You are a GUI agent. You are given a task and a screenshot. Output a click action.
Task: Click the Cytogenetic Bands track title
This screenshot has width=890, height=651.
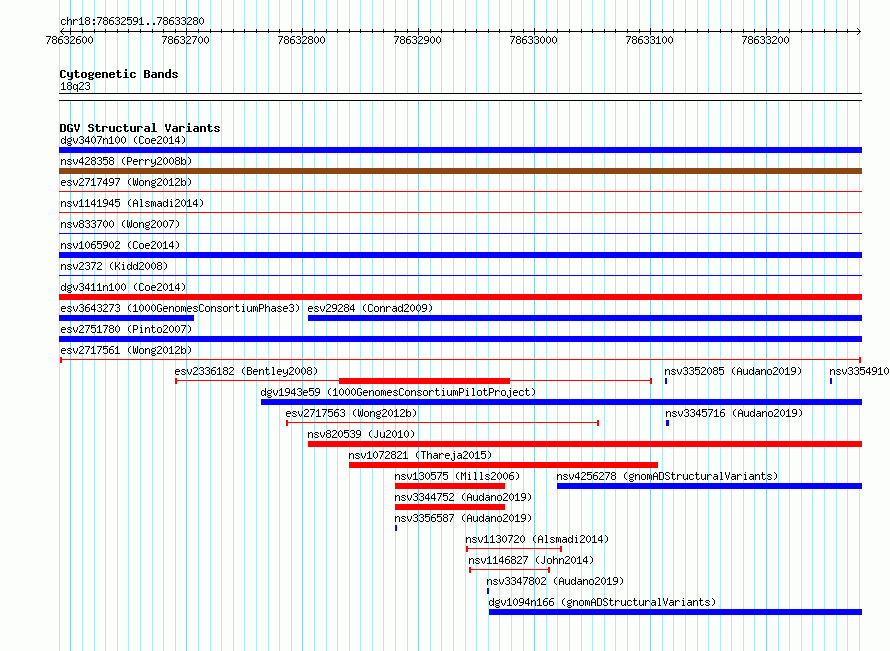(119, 74)
